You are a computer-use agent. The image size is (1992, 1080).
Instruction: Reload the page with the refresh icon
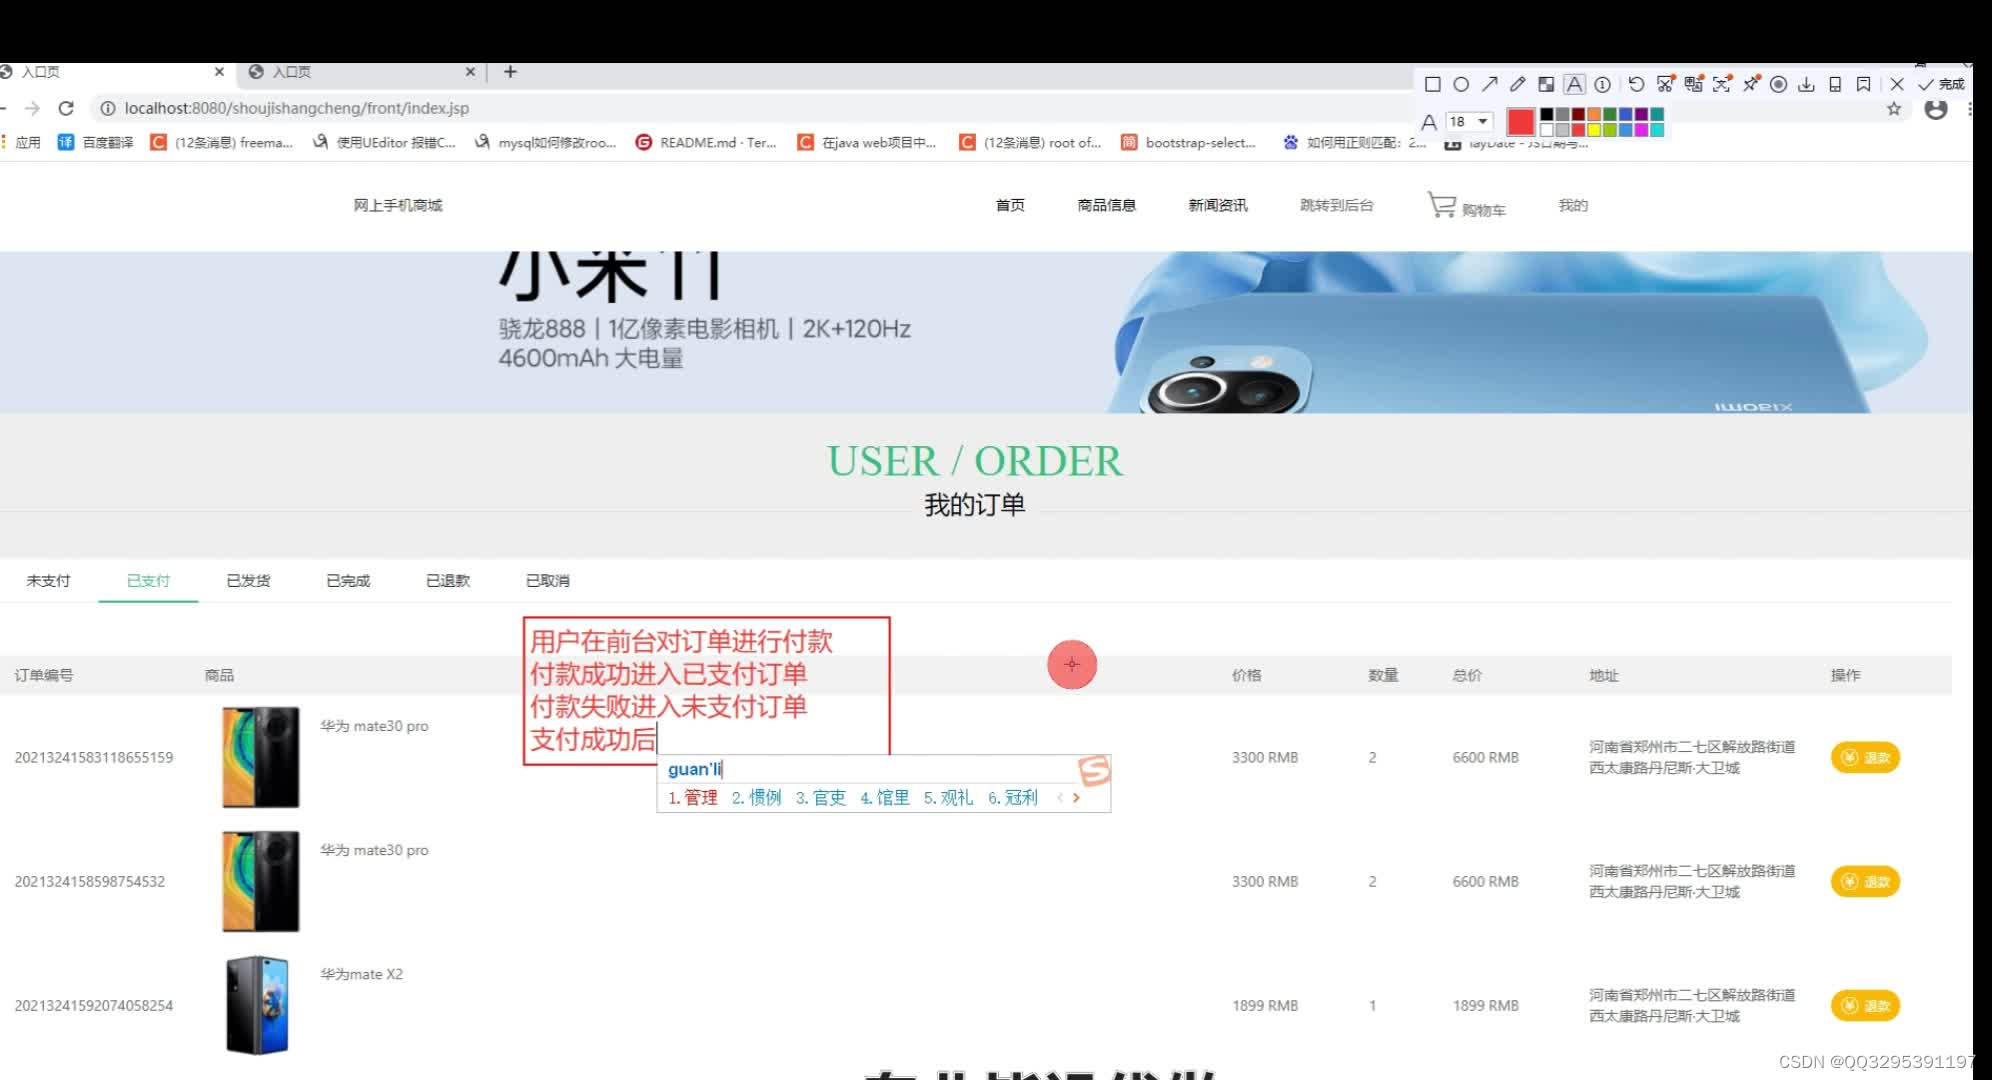[x=66, y=108]
